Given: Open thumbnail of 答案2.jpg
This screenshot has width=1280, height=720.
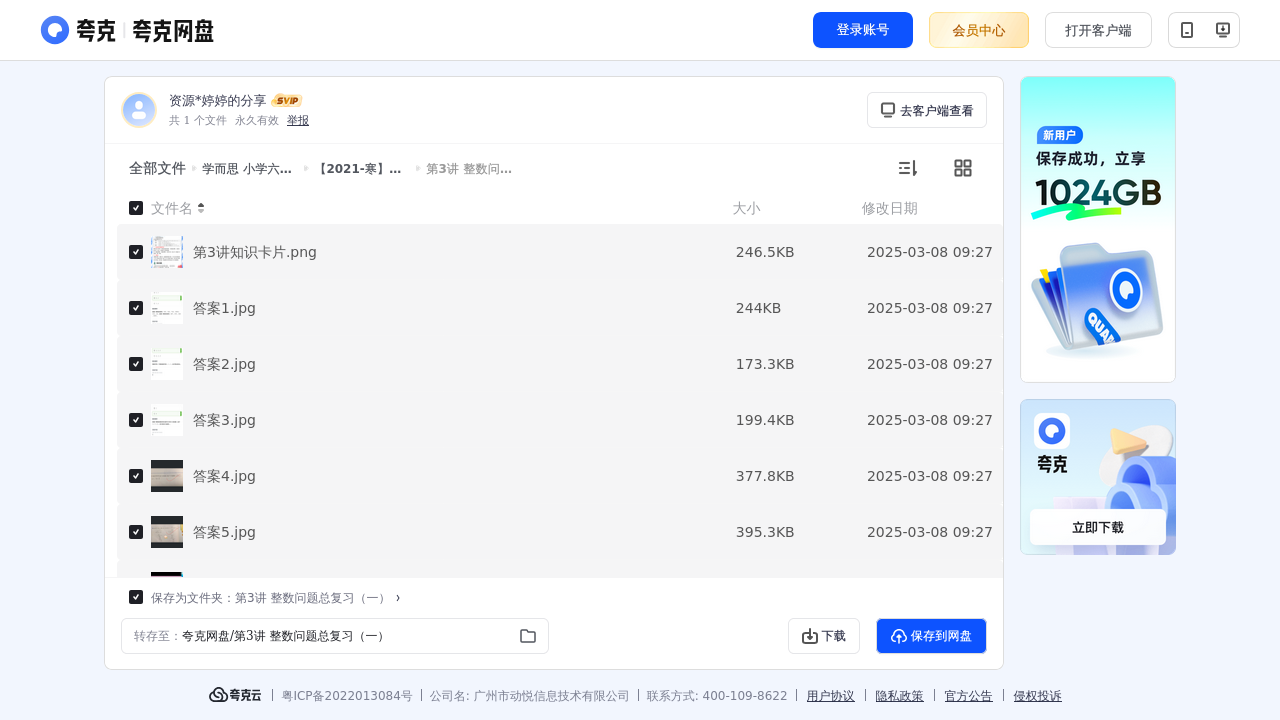Looking at the screenshot, I should click(x=167, y=364).
